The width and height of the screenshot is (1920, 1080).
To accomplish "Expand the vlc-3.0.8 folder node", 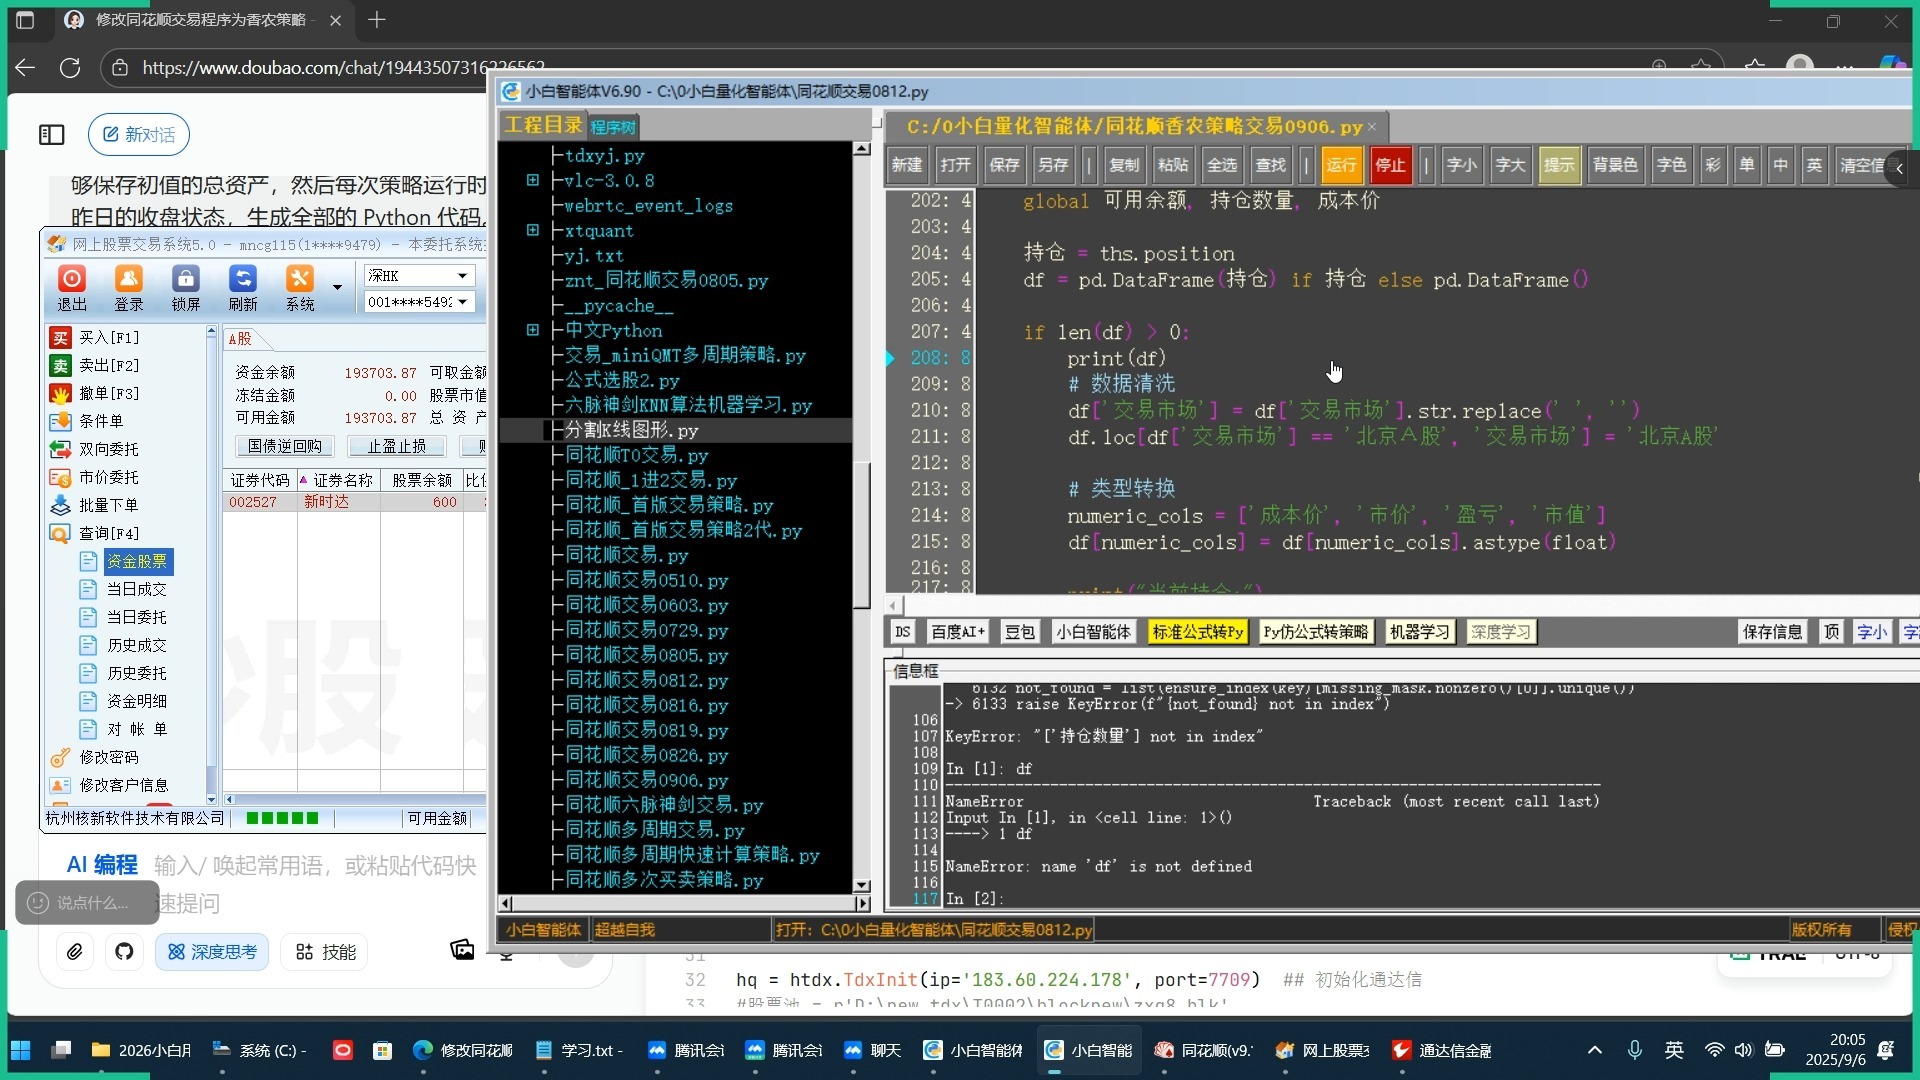I will click(x=533, y=181).
